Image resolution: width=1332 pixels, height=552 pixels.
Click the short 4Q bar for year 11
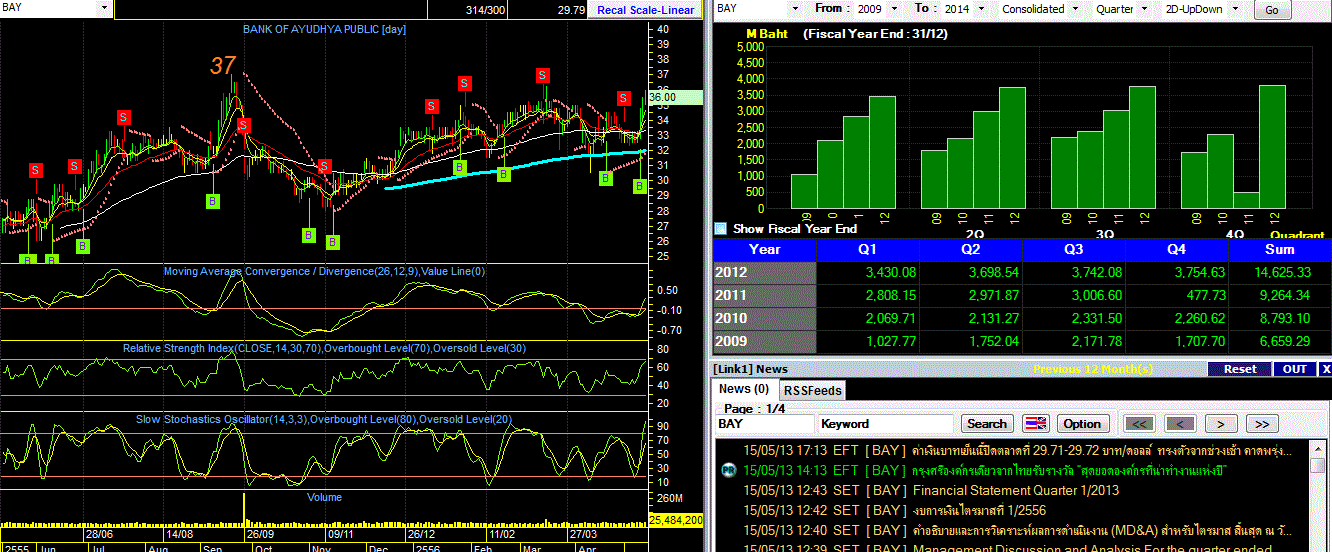[x=1245, y=200]
